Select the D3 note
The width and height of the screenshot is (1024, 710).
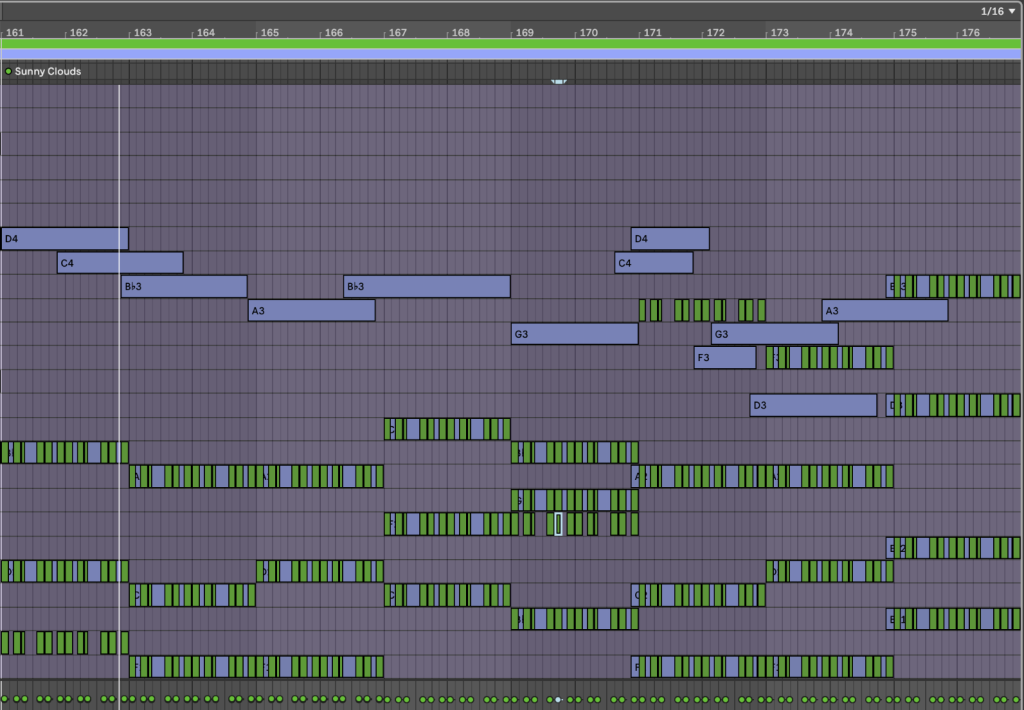point(813,405)
